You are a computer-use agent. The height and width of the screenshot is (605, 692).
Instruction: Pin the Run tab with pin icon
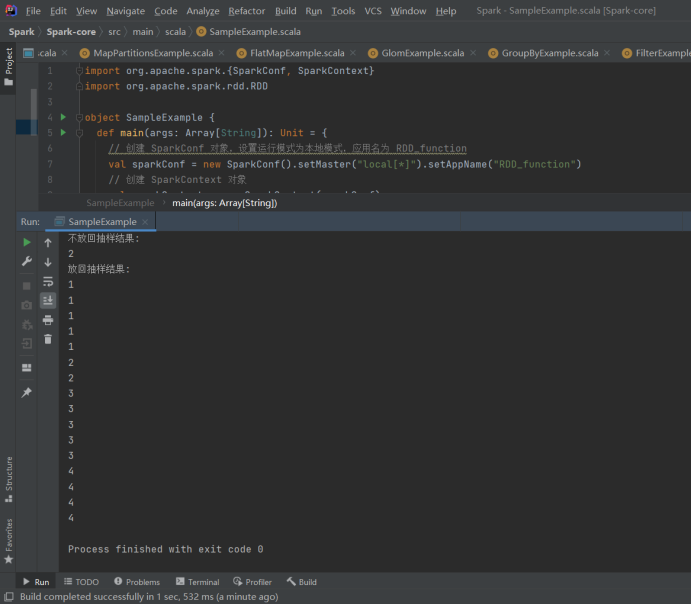pyautogui.click(x=27, y=392)
